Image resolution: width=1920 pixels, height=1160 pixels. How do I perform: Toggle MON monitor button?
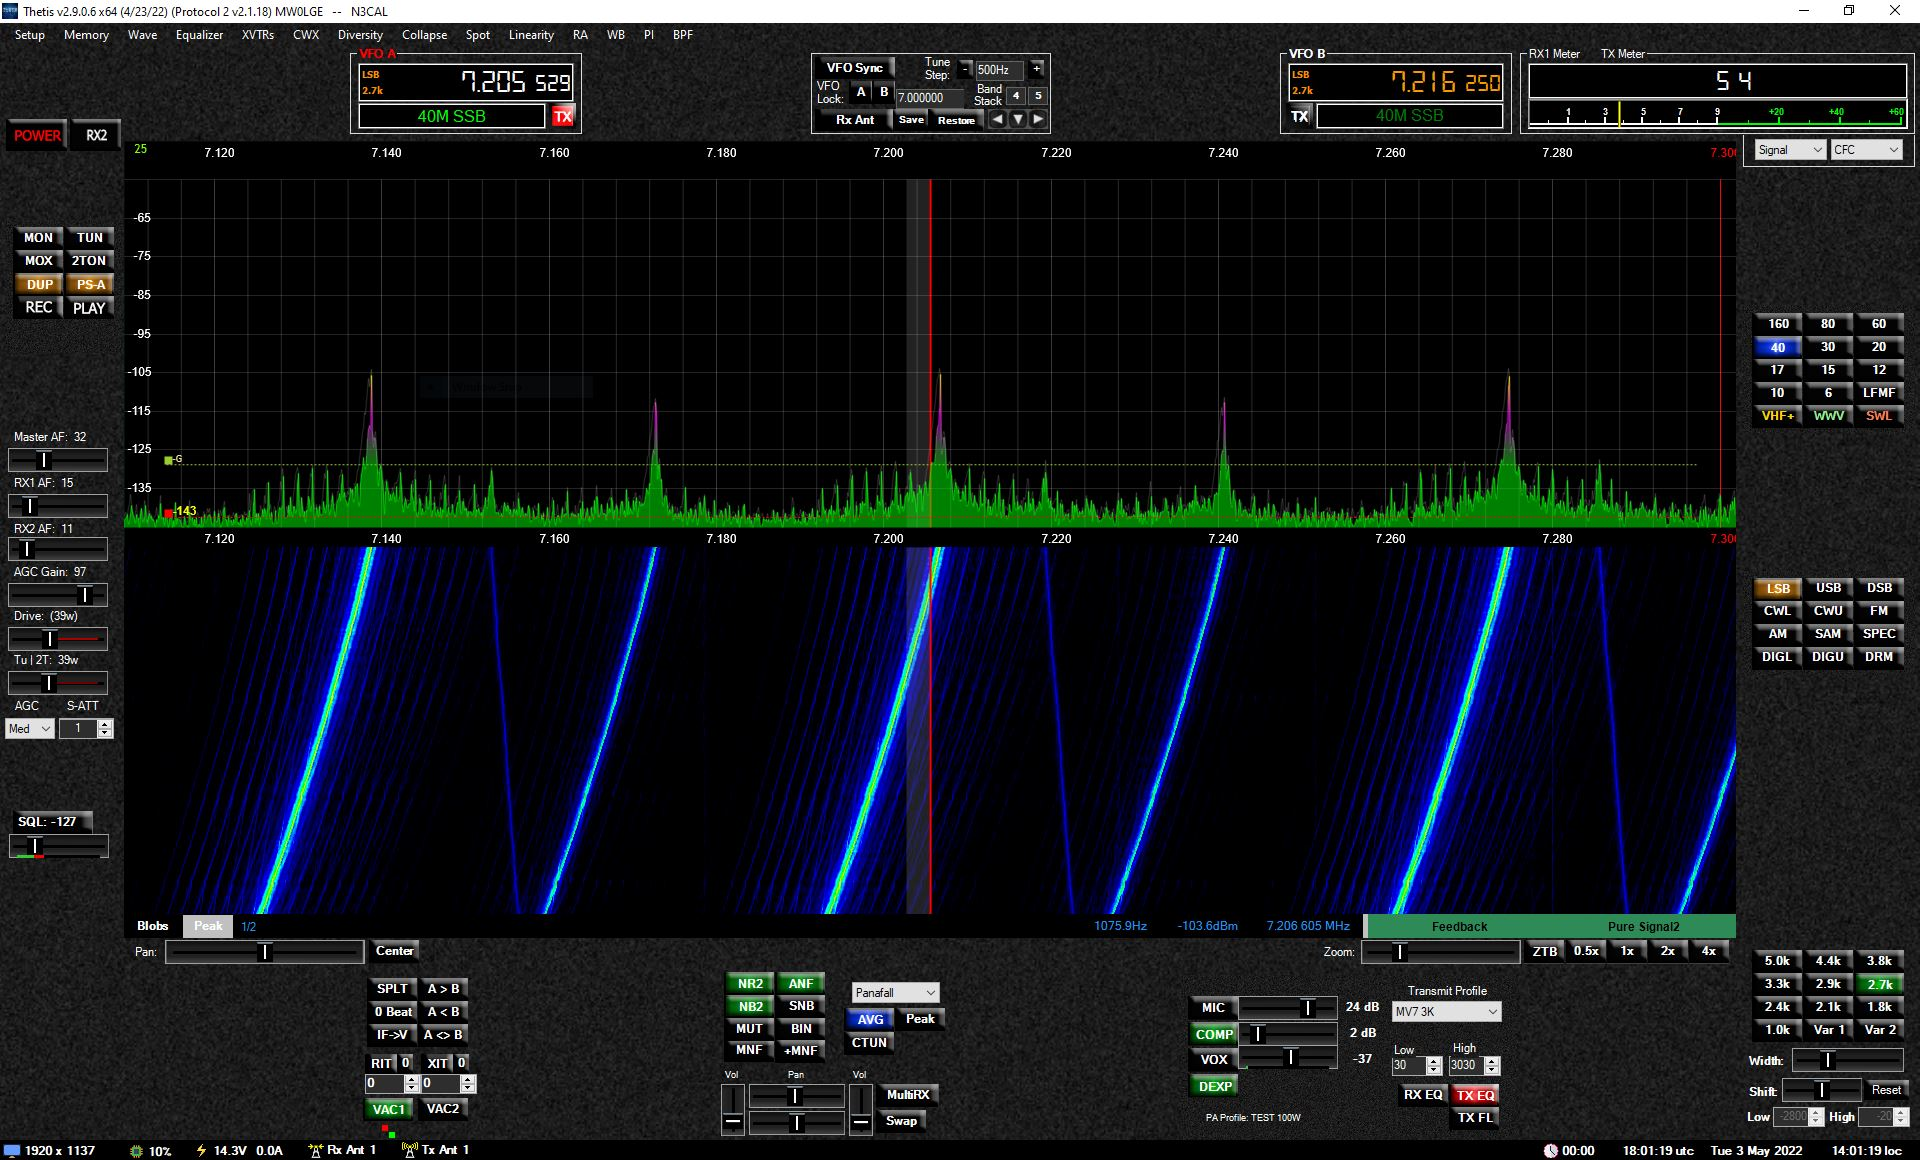click(x=38, y=237)
